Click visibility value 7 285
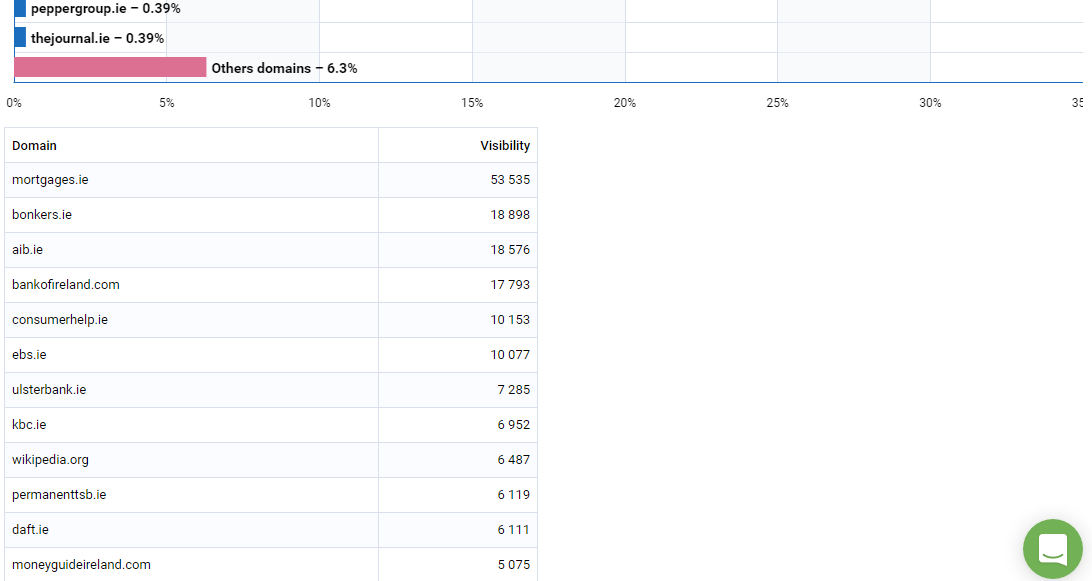This screenshot has height=581, width=1092. click(513, 389)
